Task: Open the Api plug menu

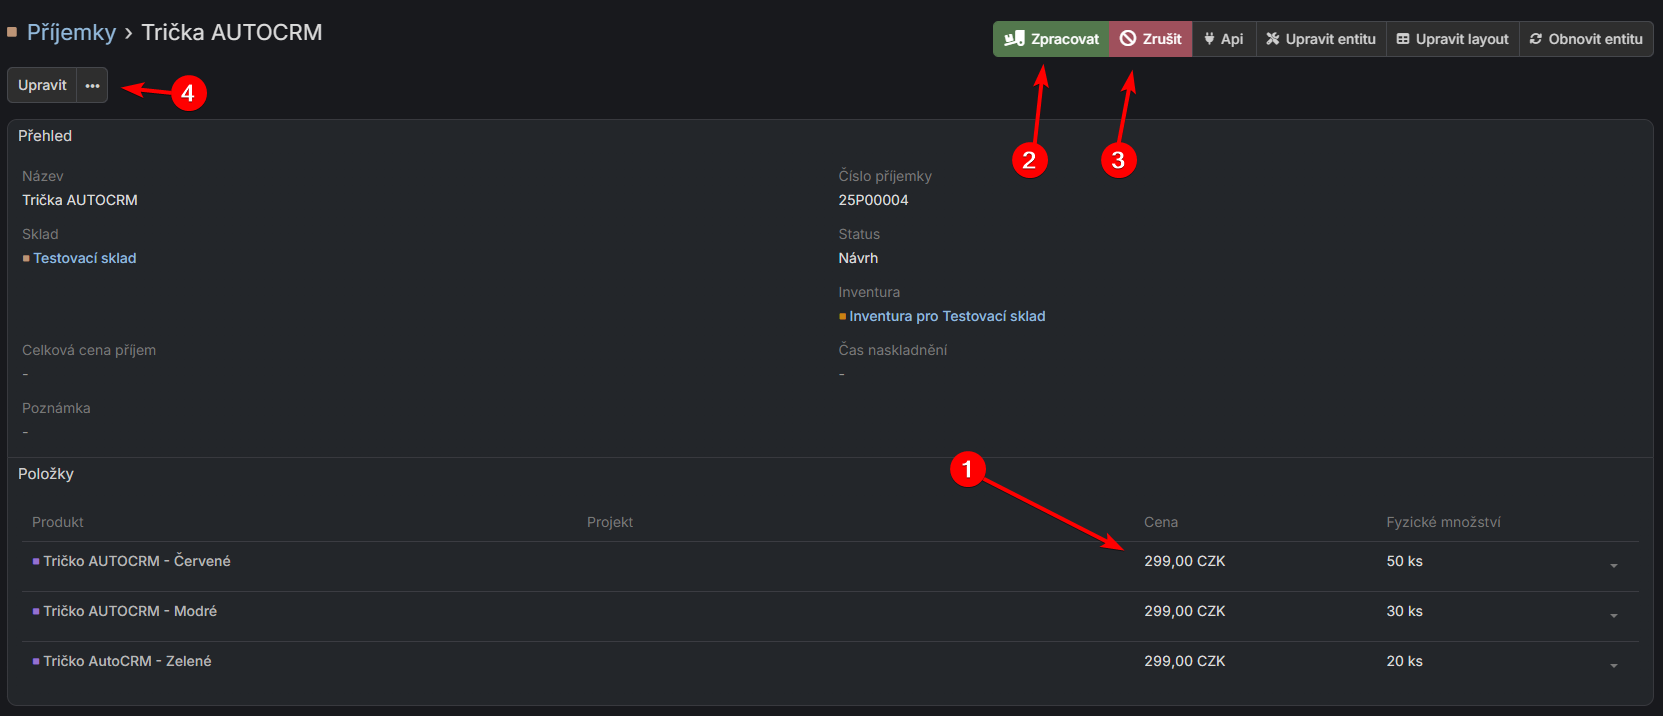Action: [1224, 39]
